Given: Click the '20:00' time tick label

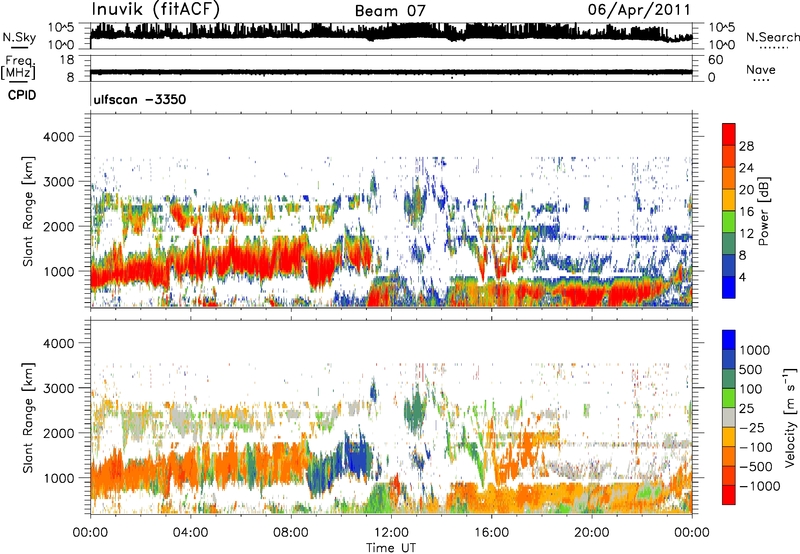Looking at the screenshot, I should [592, 533].
